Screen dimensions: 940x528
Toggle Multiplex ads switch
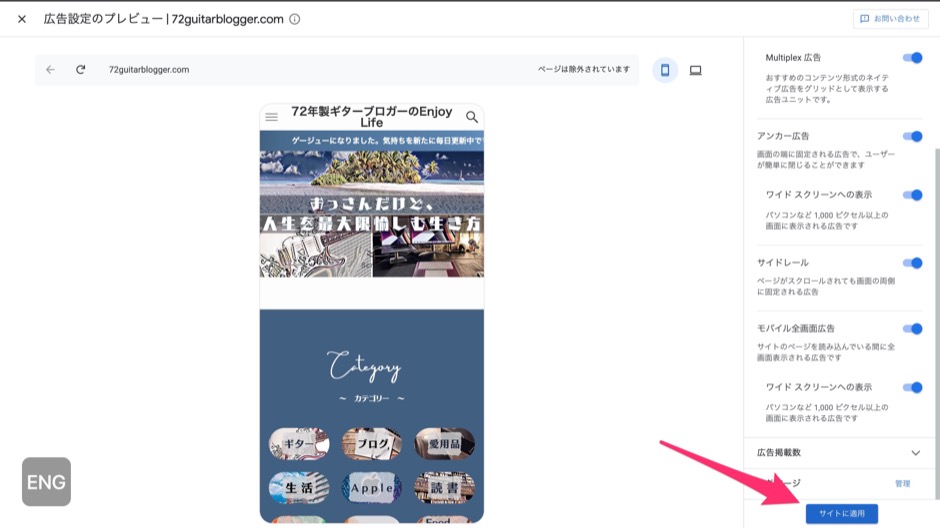(912, 58)
